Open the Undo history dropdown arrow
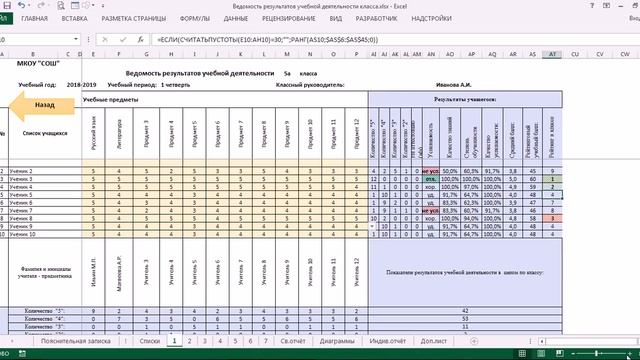Image resolution: width=640 pixels, height=360 pixels. coord(29,6)
